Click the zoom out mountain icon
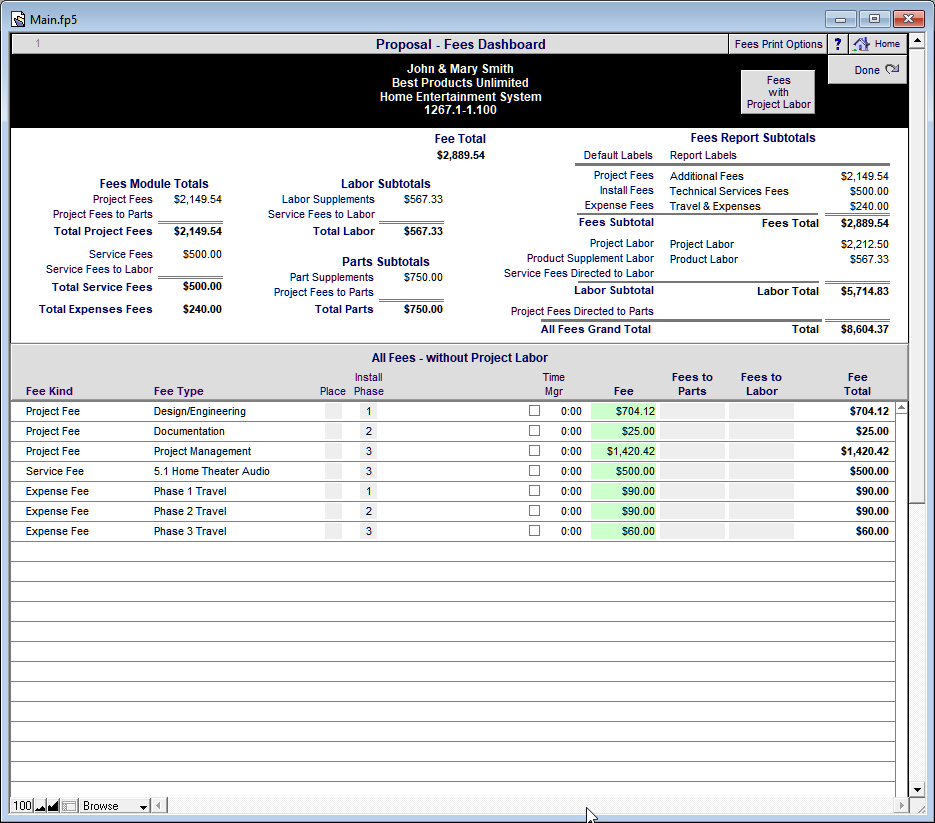 tap(41, 806)
